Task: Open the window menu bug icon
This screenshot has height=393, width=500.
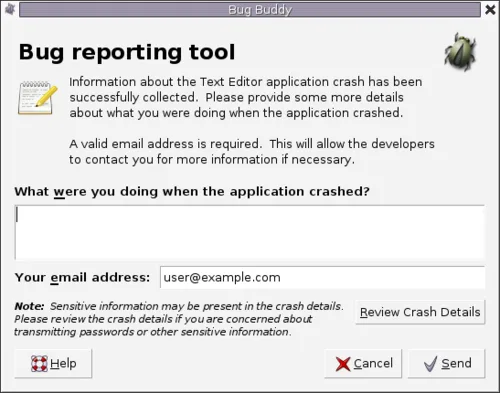Action: click(10, 9)
